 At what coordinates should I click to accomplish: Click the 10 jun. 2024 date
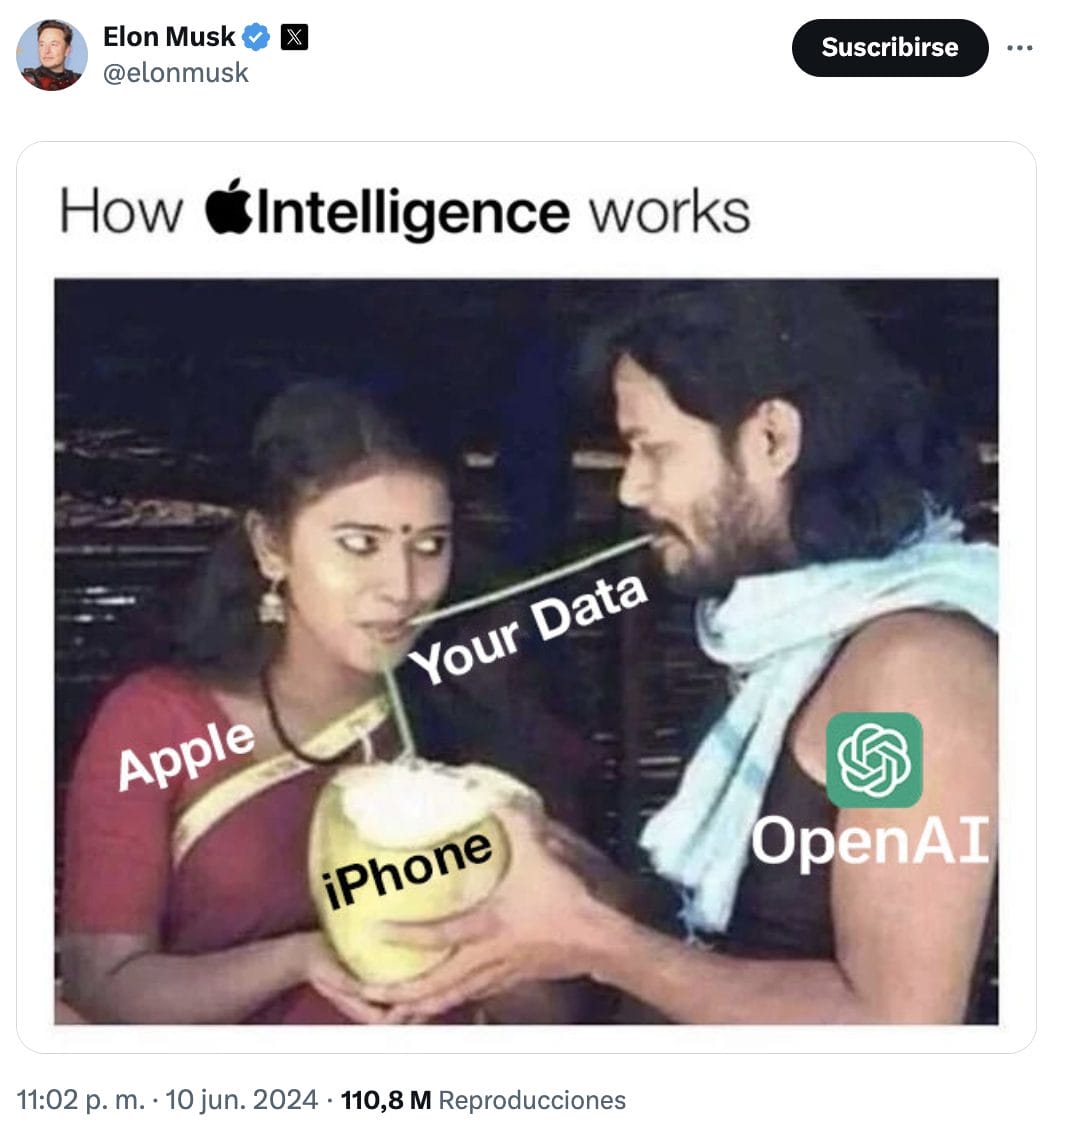click(242, 1099)
